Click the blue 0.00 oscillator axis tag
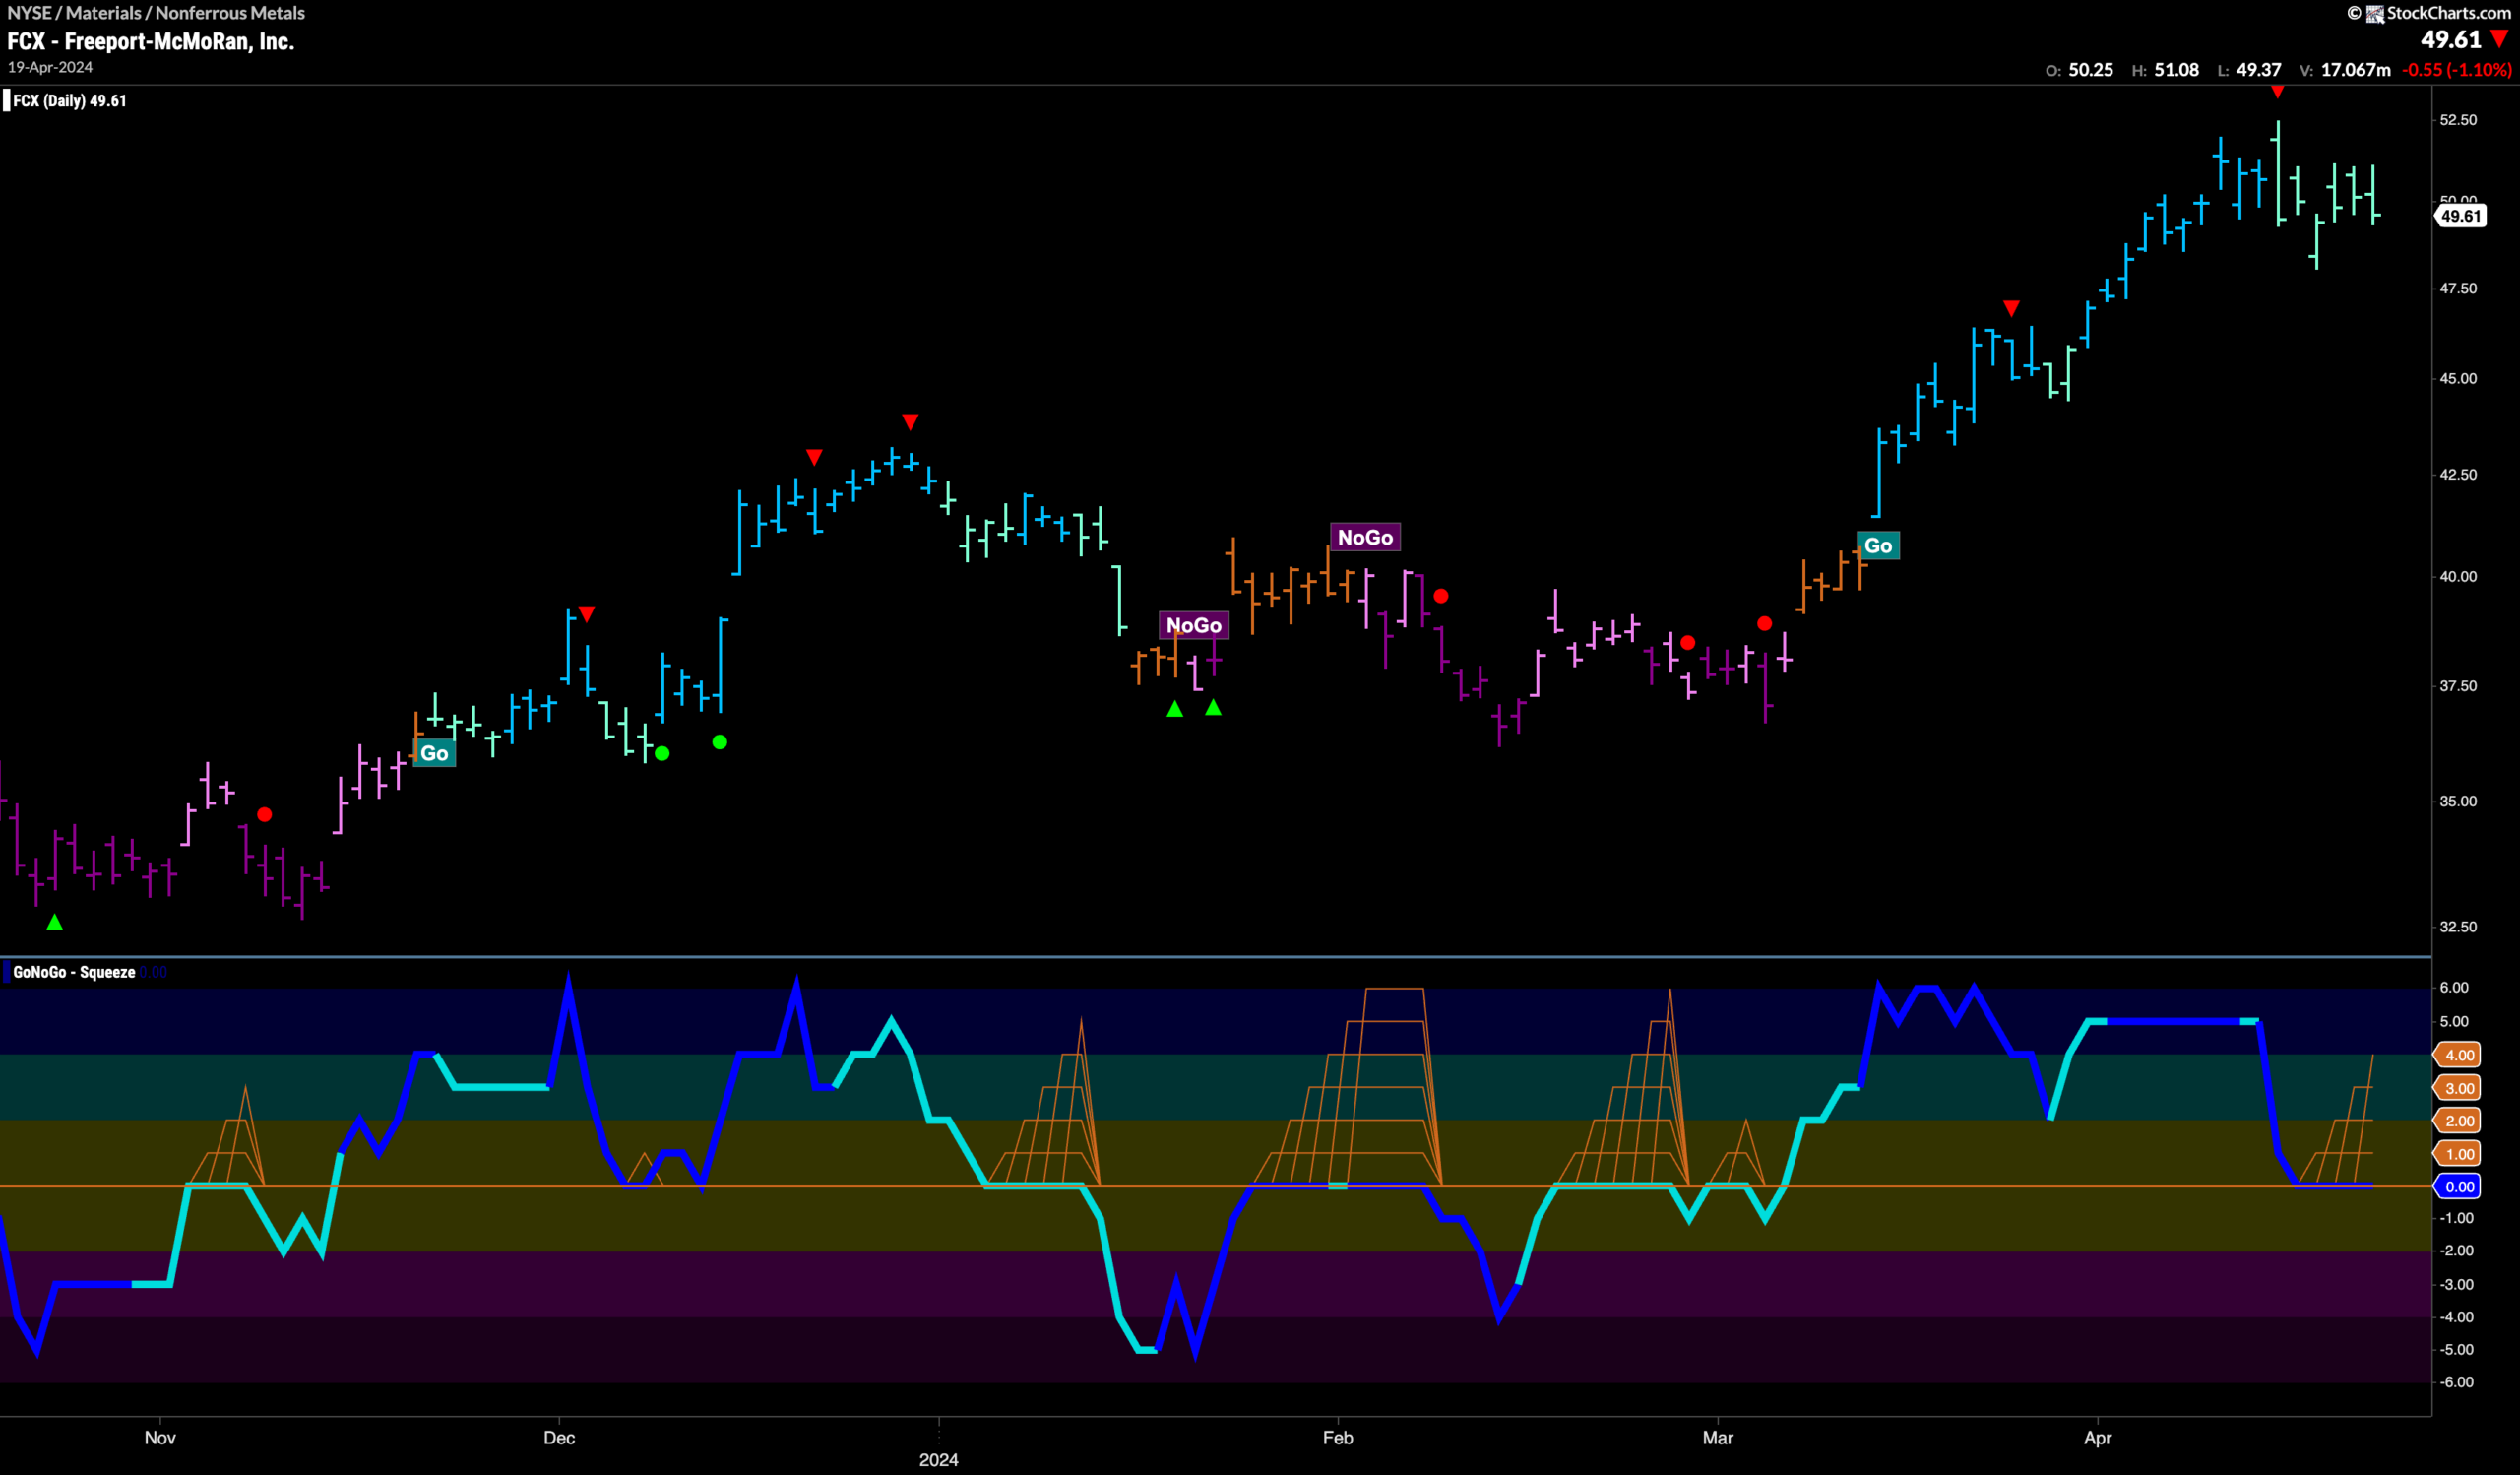Screen dimensions: 2520x1475 (2458, 1187)
